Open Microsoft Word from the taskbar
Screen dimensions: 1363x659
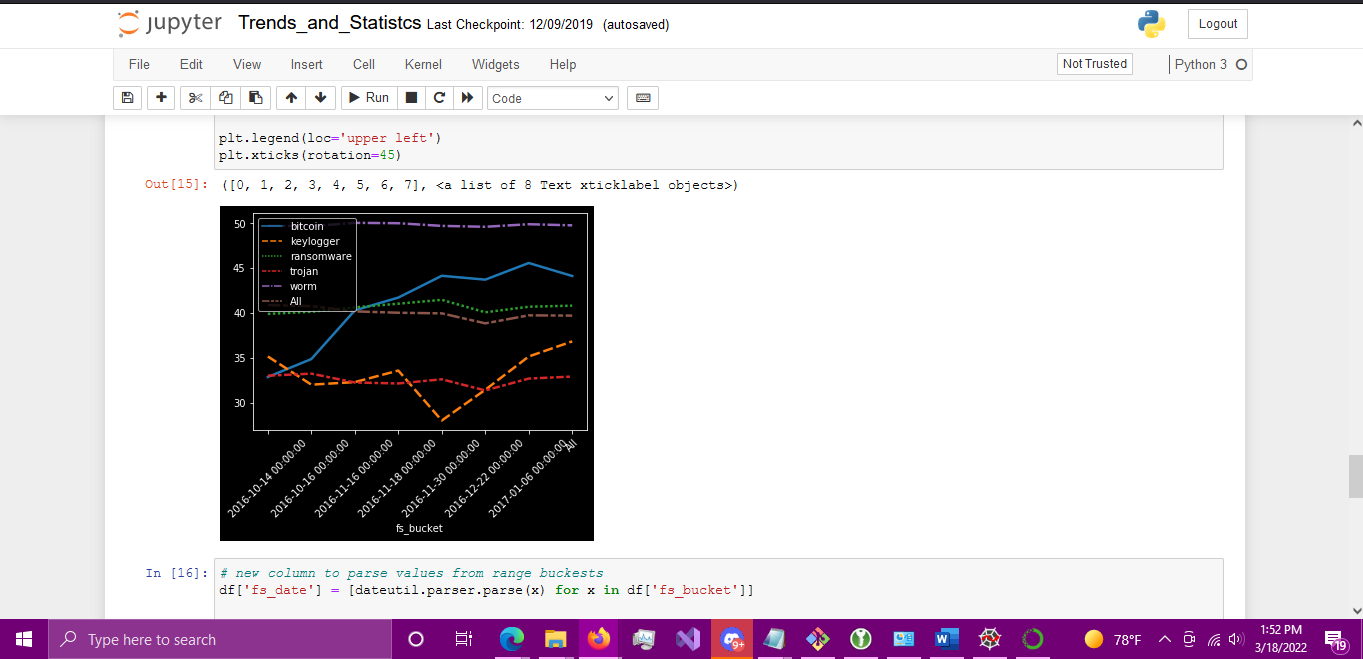947,639
